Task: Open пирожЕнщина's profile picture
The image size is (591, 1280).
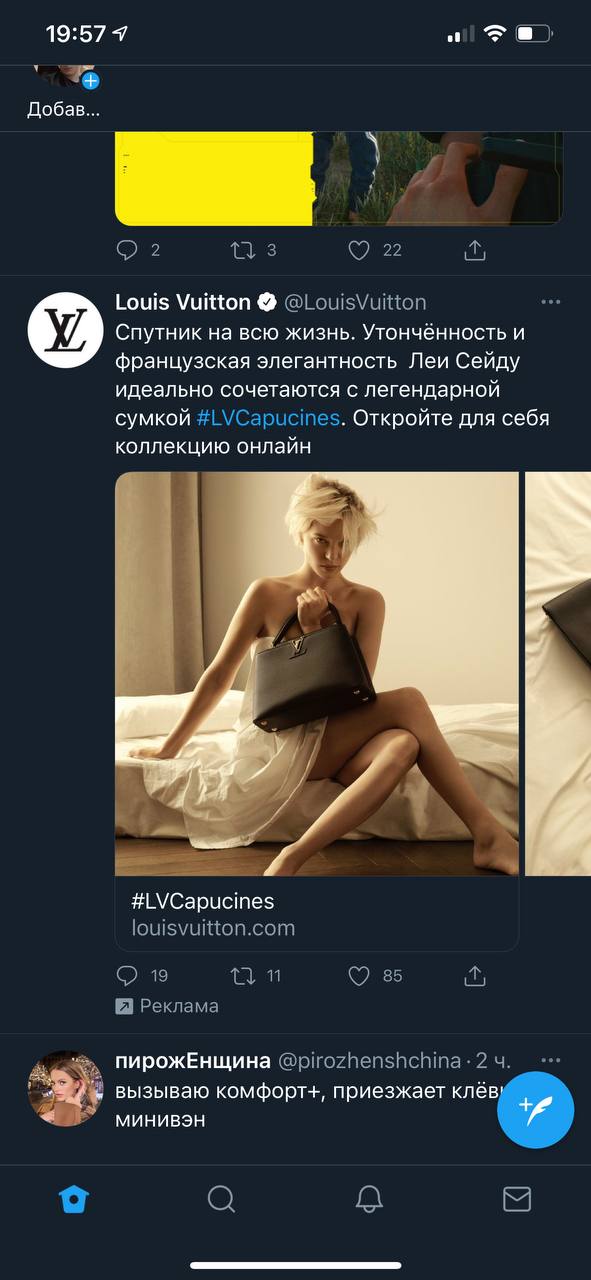Action: click(65, 1088)
